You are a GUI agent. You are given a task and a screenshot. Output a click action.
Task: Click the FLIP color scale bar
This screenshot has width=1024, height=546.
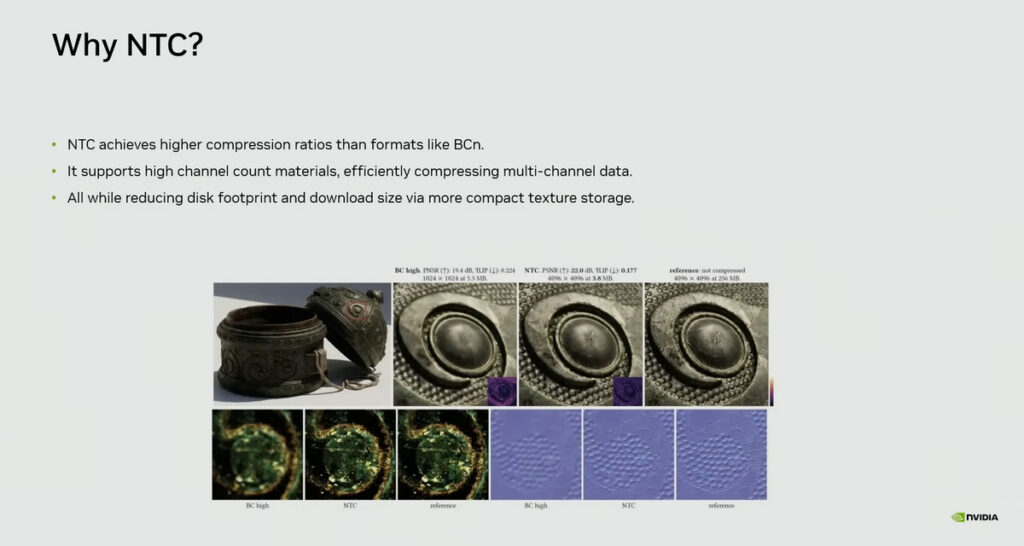click(x=771, y=392)
